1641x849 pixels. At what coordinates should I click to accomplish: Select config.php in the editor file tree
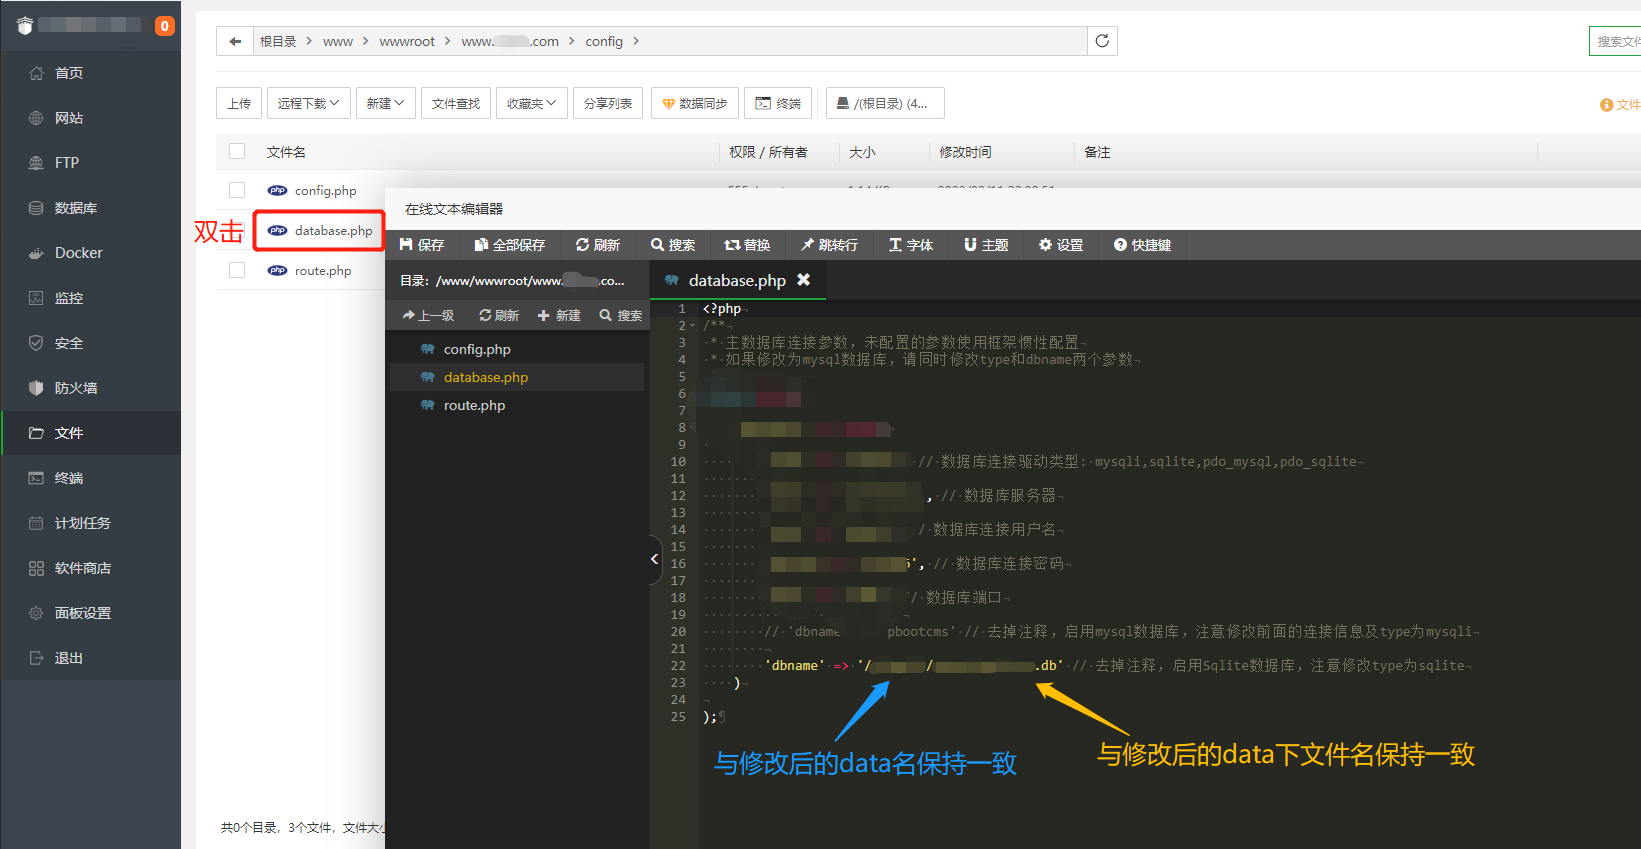coord(517,349)
